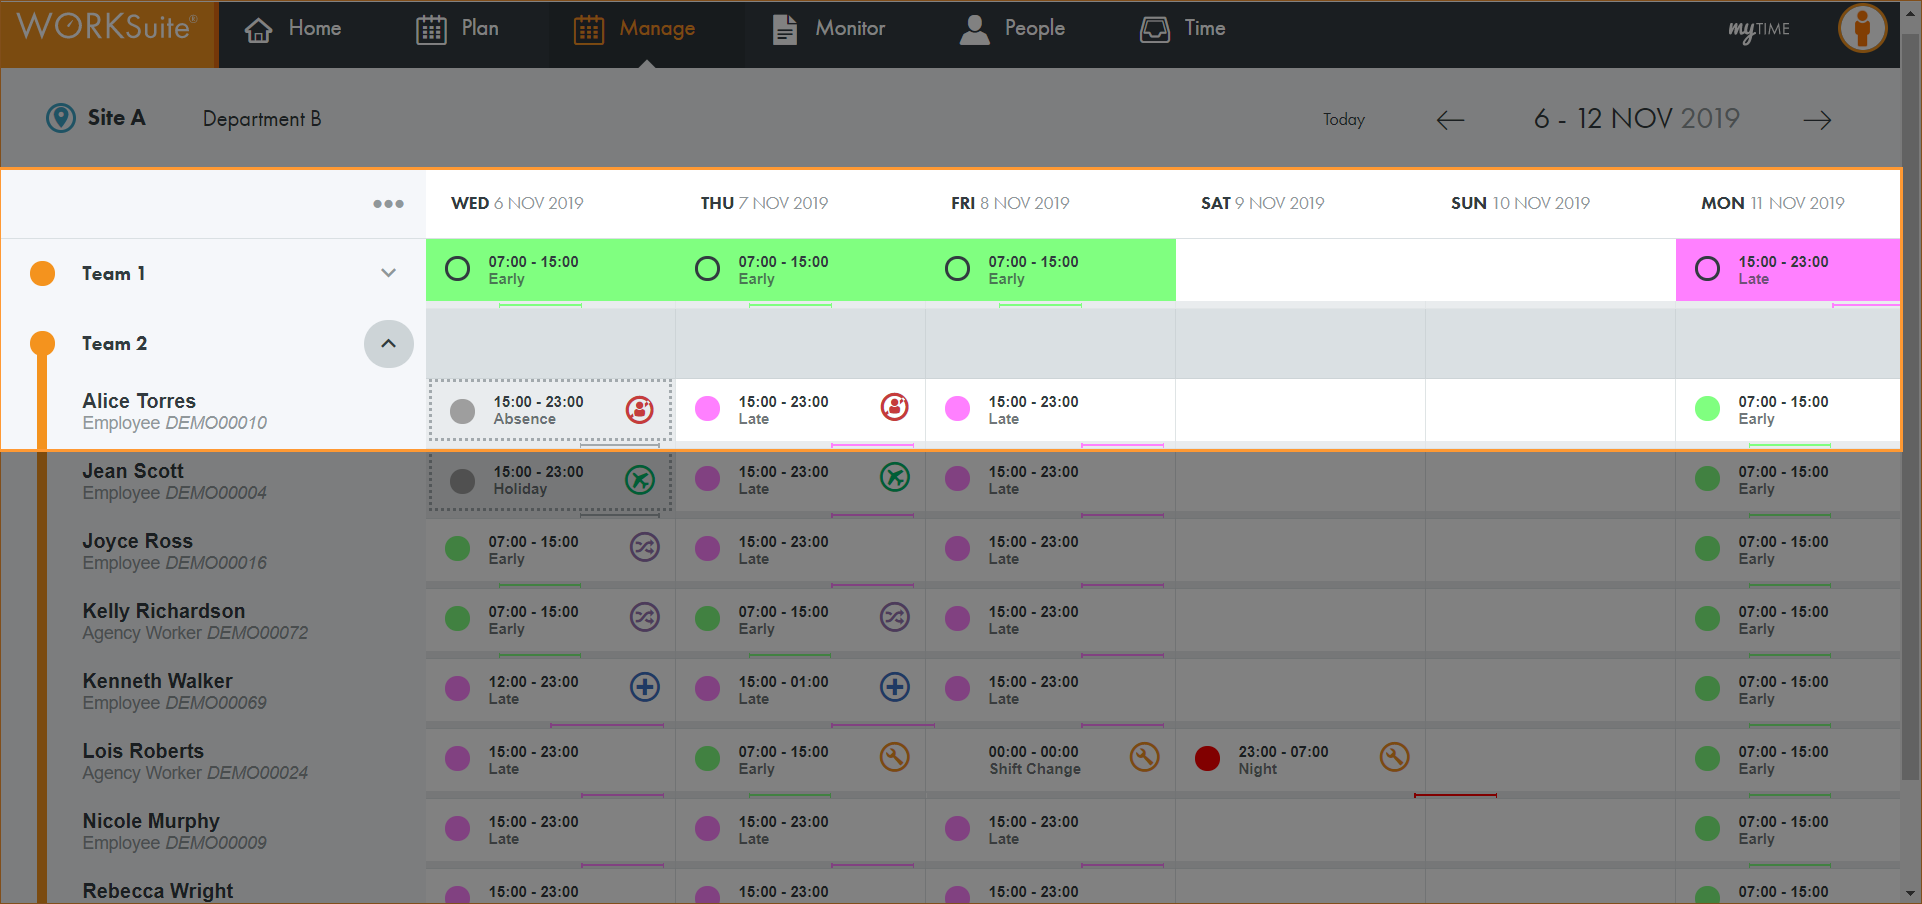
Task: Click the user profile avatar icon
Action: 1861,28
